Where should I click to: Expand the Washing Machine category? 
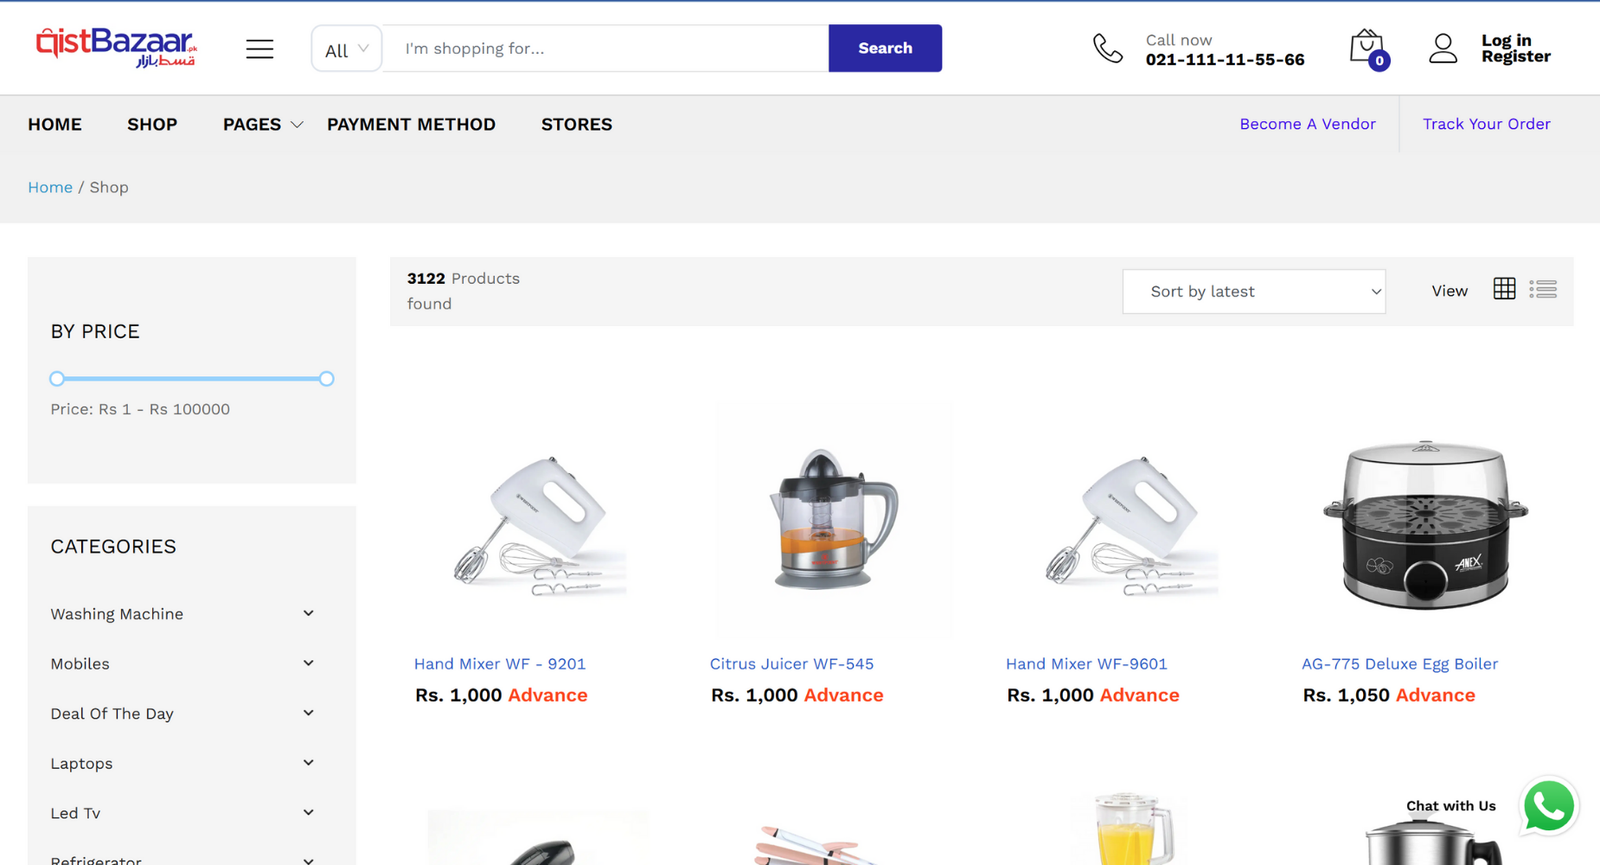click(308, 613)
